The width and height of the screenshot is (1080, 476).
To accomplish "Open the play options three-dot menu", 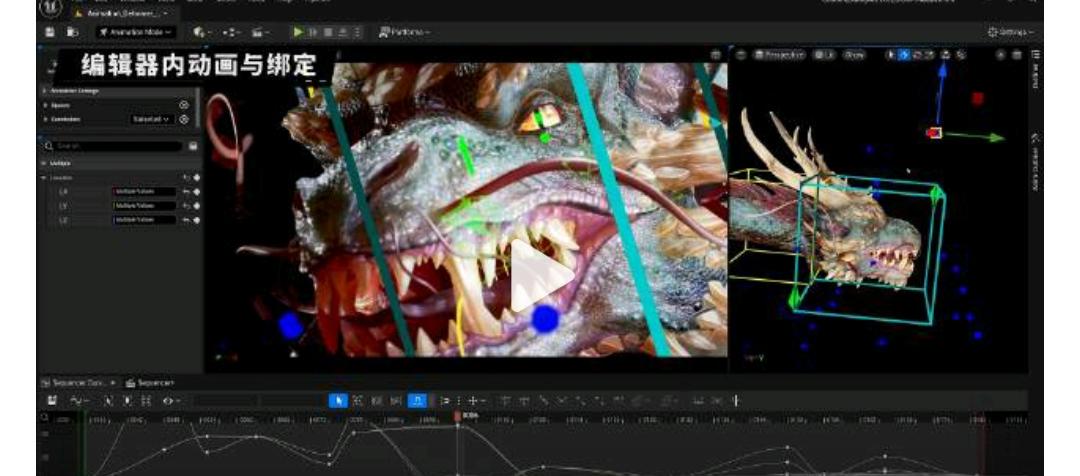I will [357, 32].
